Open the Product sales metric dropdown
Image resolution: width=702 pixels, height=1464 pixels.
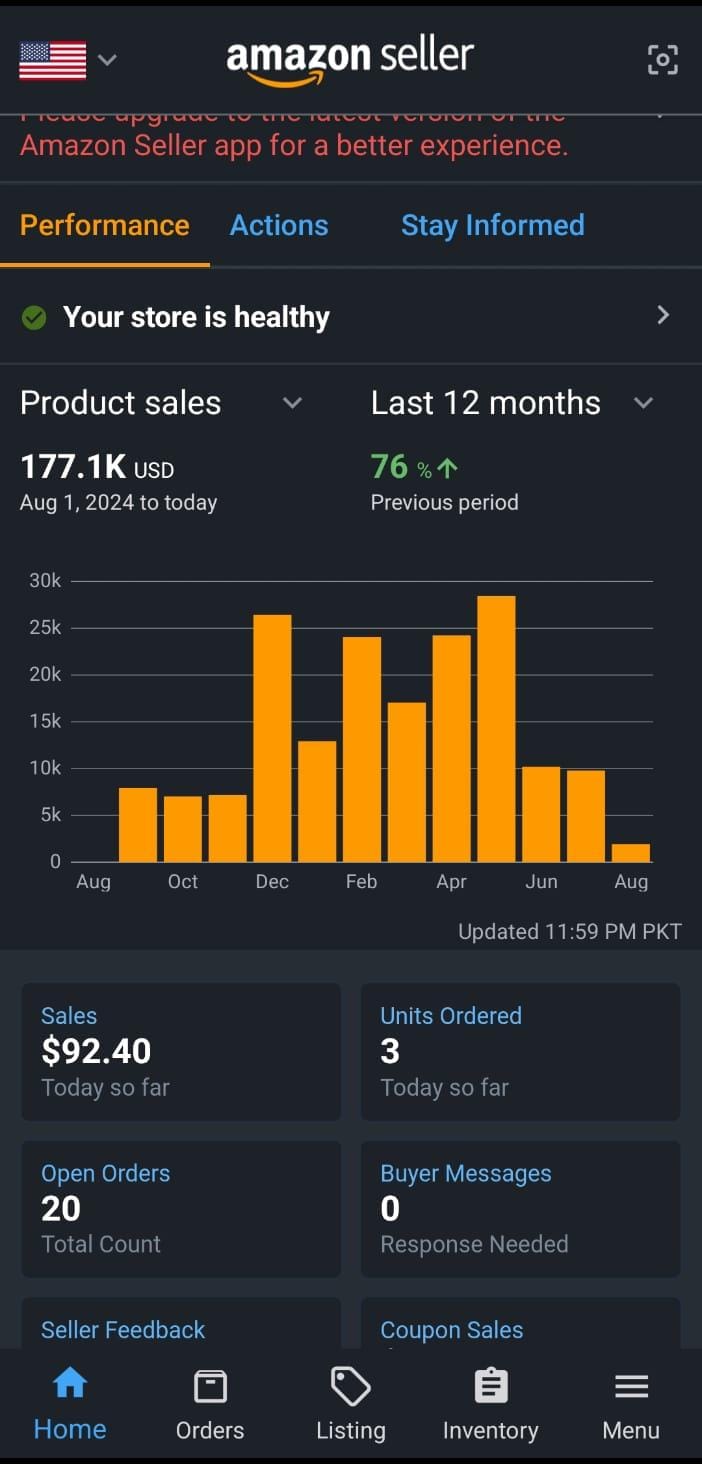tap(292, 403)
